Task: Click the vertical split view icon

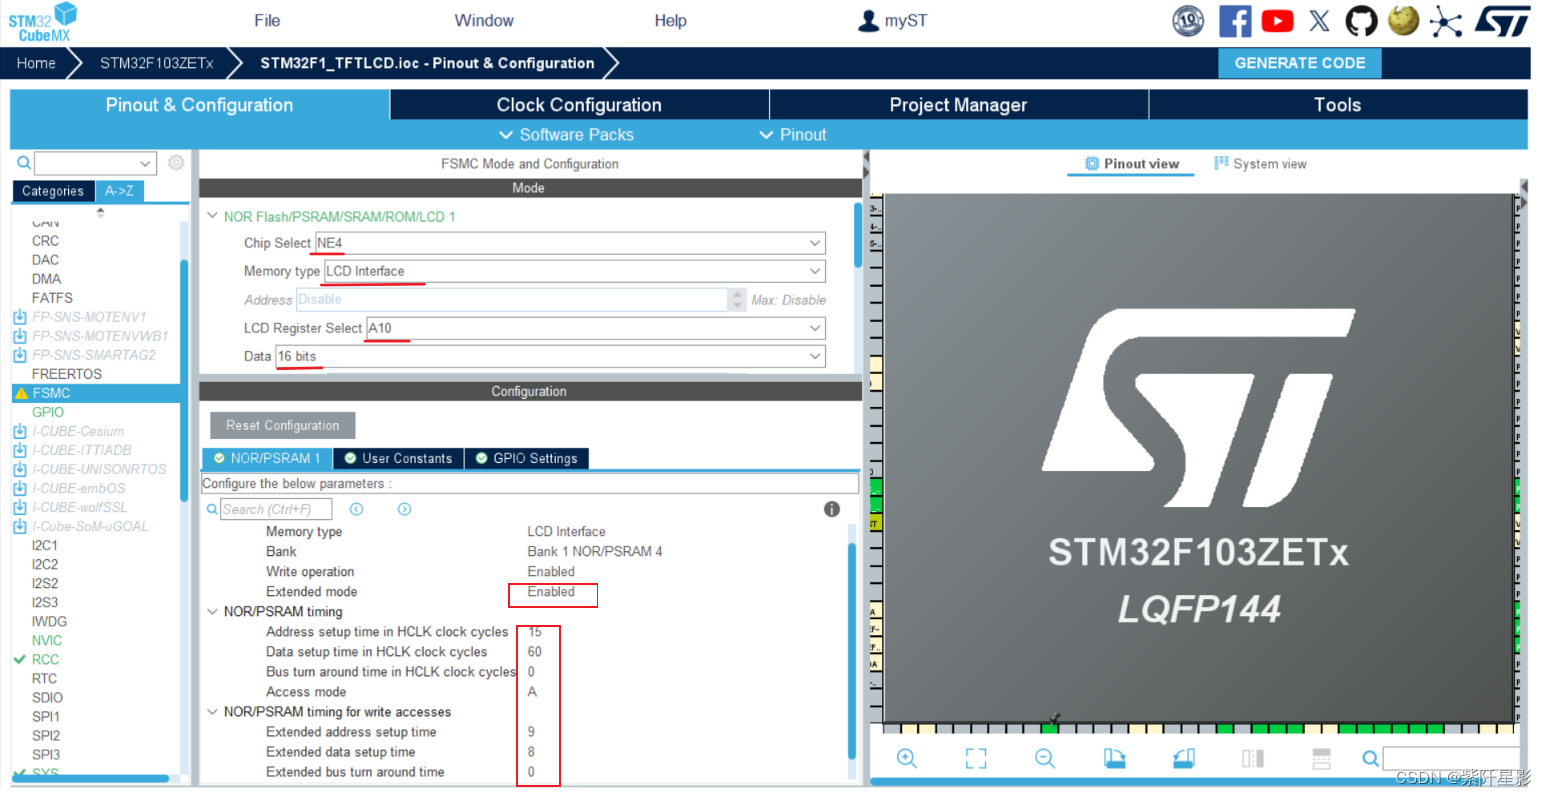Action: (1253, 758)
